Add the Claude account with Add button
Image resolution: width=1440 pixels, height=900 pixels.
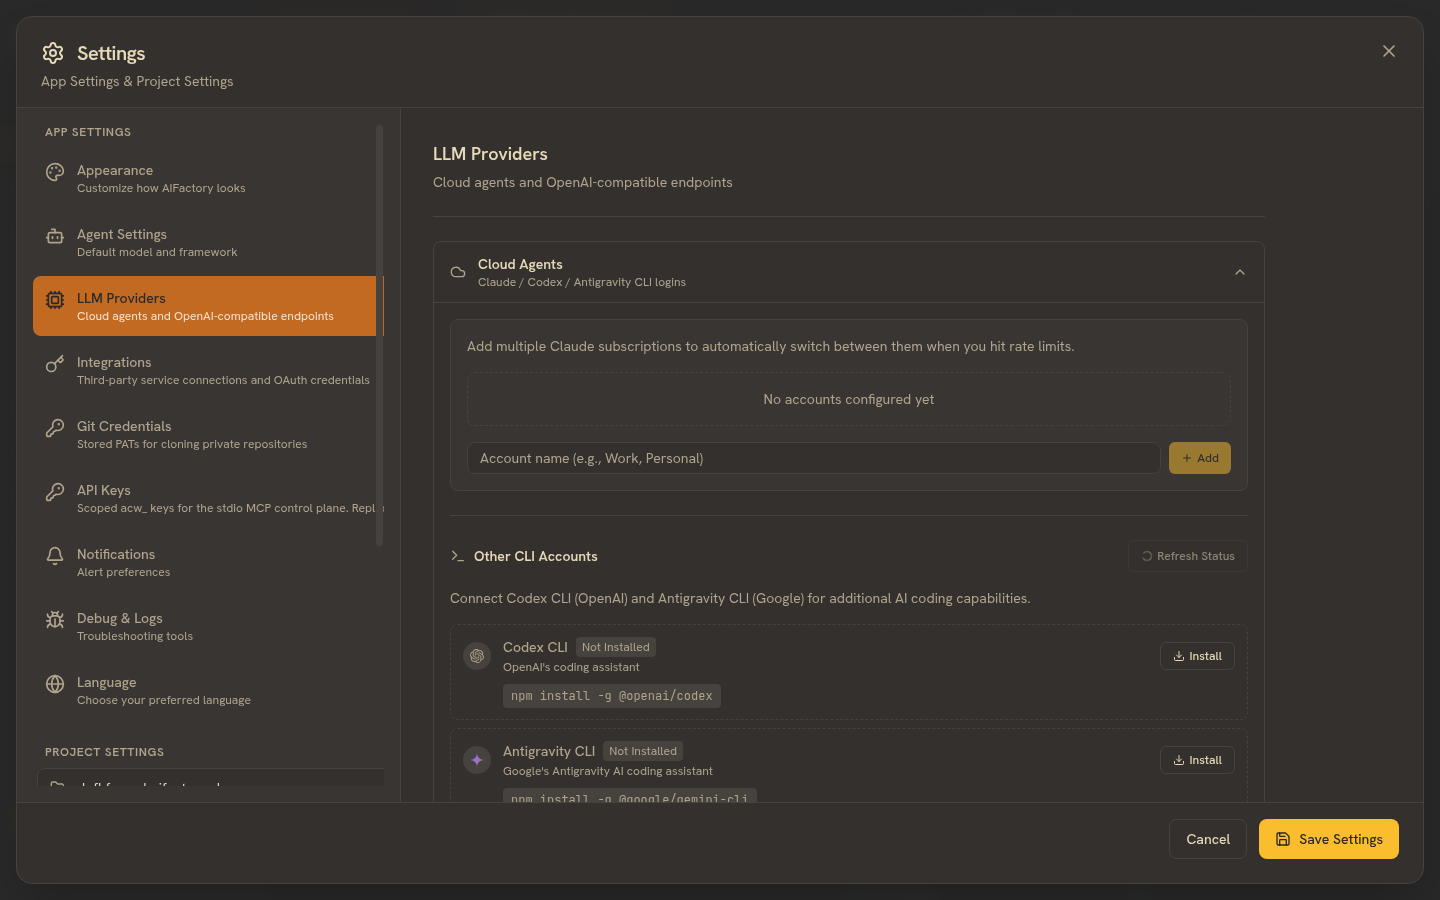(x=1200, y=458)
